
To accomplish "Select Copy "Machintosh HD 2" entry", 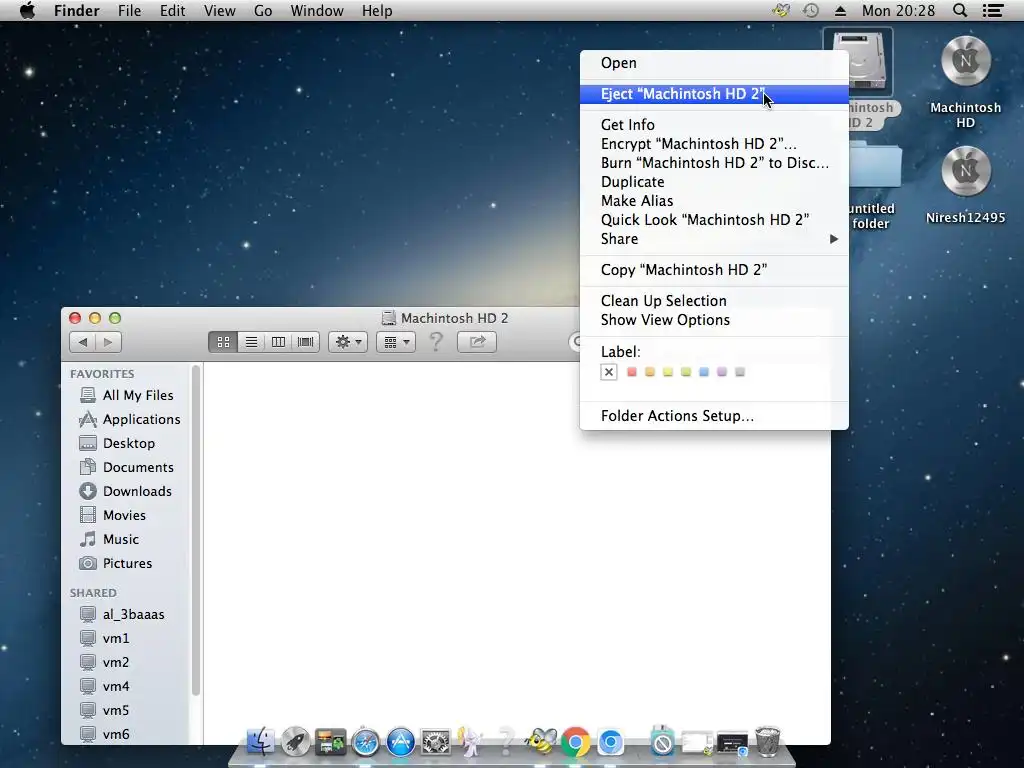I will click(714, 270).
